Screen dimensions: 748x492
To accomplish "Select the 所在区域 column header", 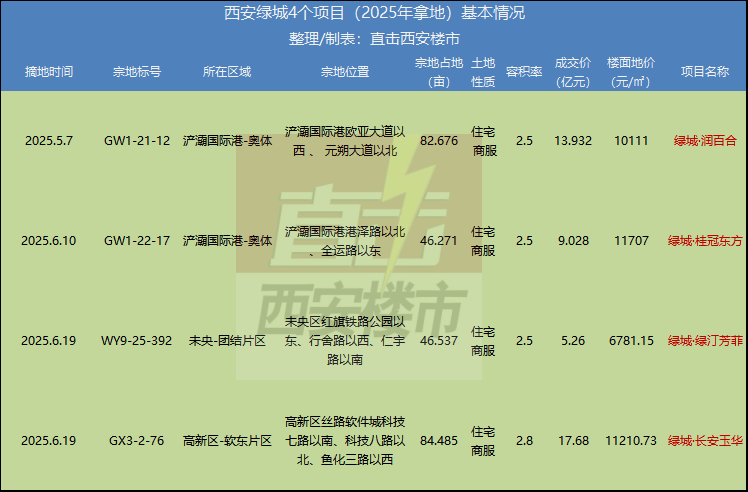I will point(227,72).
